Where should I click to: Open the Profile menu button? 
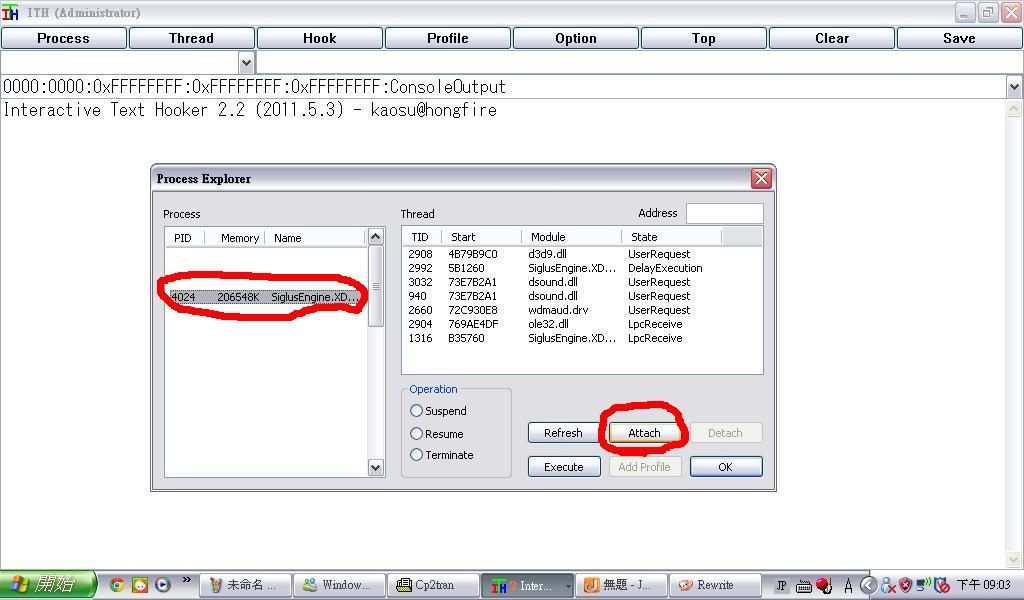click(447, 38)
